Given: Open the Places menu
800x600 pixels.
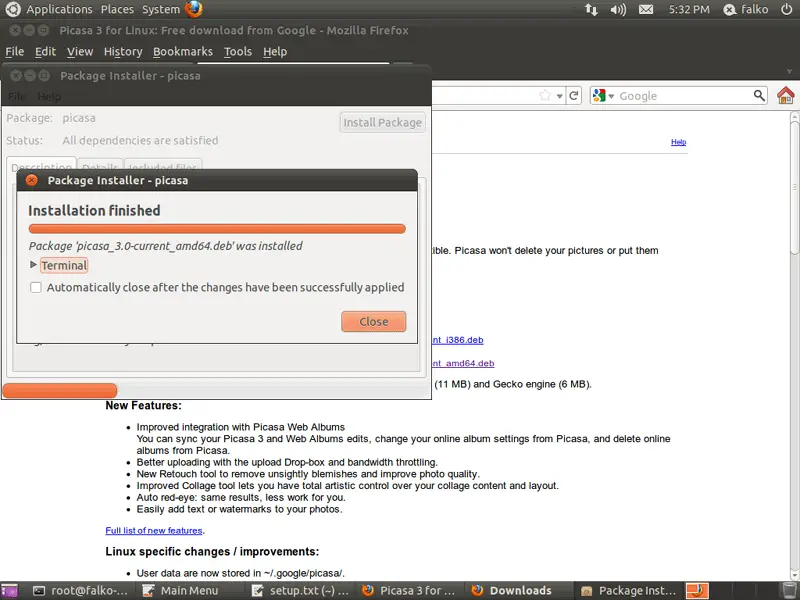Looking at the screenshot, I should tap(117, 9).
